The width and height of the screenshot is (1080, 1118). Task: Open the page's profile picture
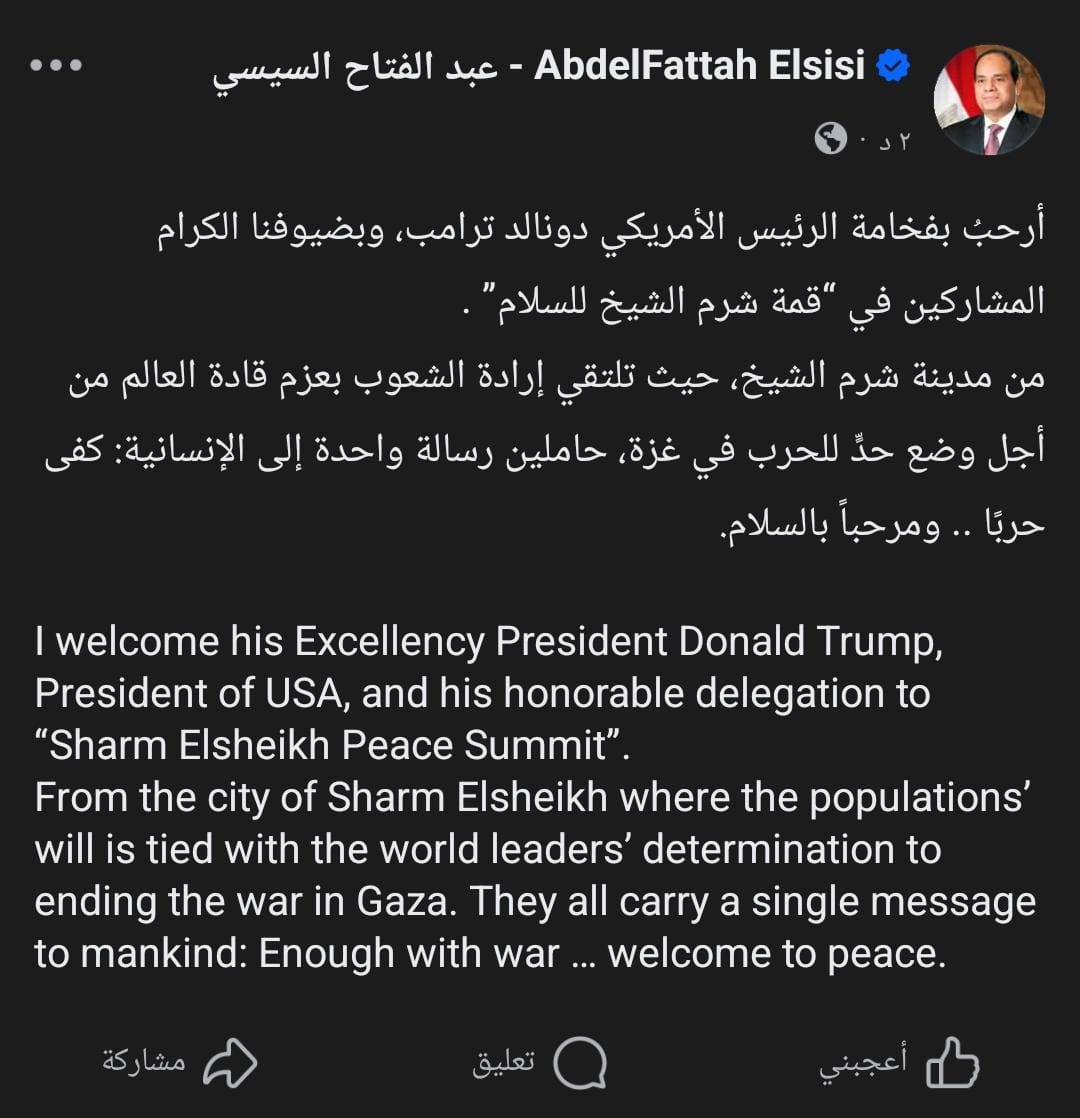(988, 99)
